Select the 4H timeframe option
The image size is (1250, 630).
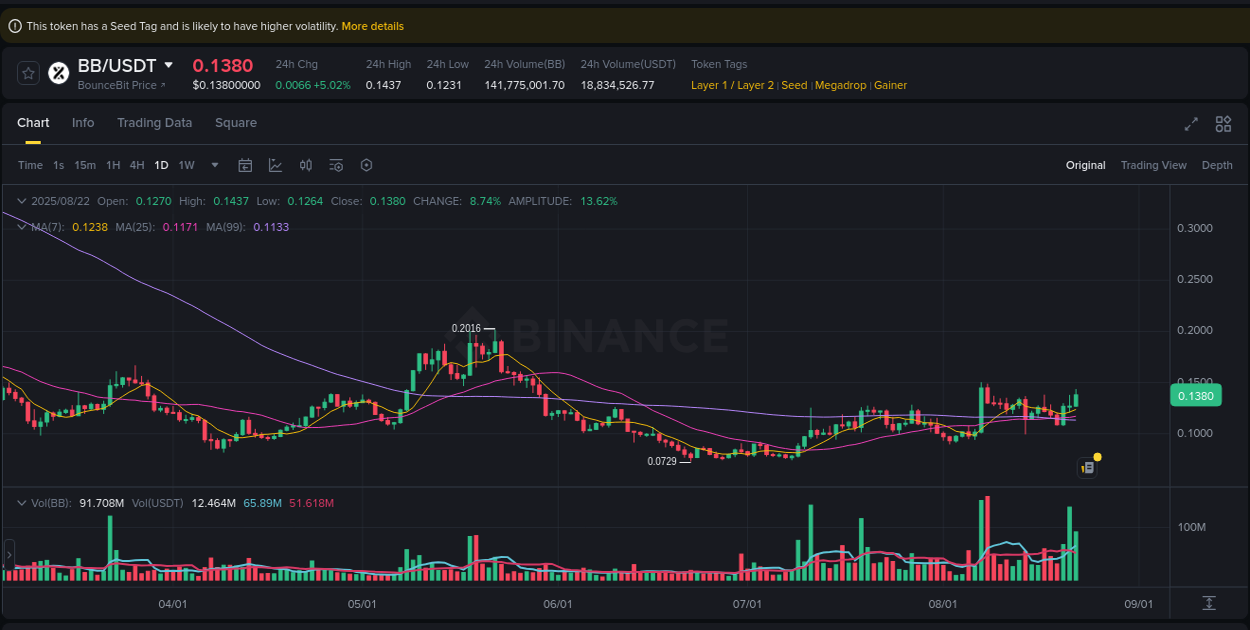pos(137,165)
